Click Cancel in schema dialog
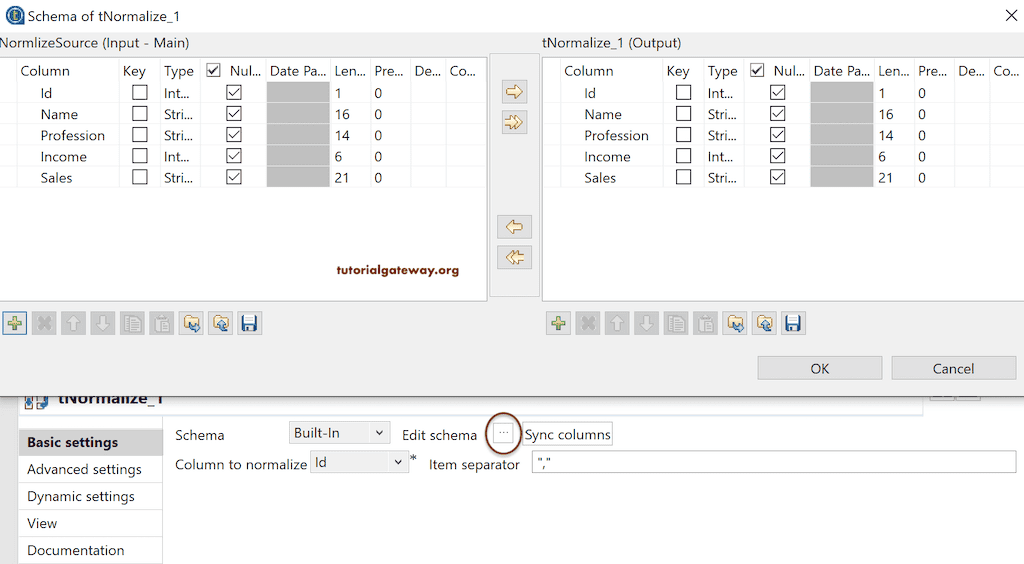 (953, 368)
